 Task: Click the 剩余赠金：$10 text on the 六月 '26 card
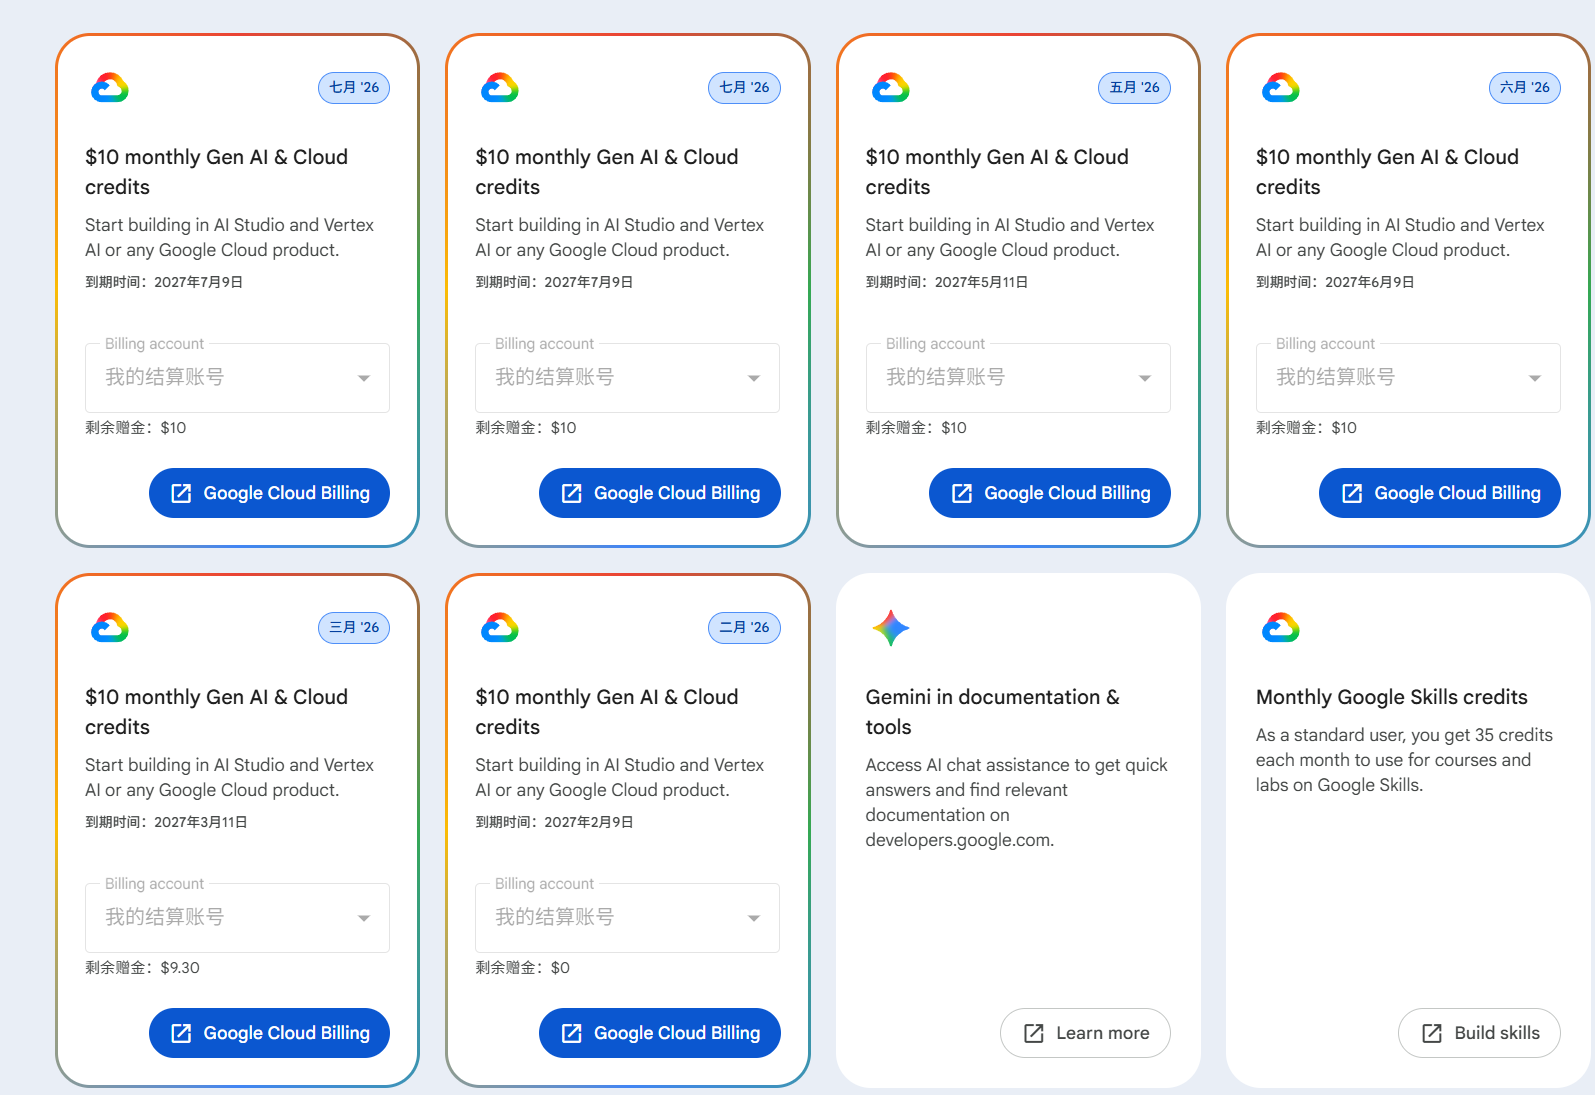[1306, 428]
